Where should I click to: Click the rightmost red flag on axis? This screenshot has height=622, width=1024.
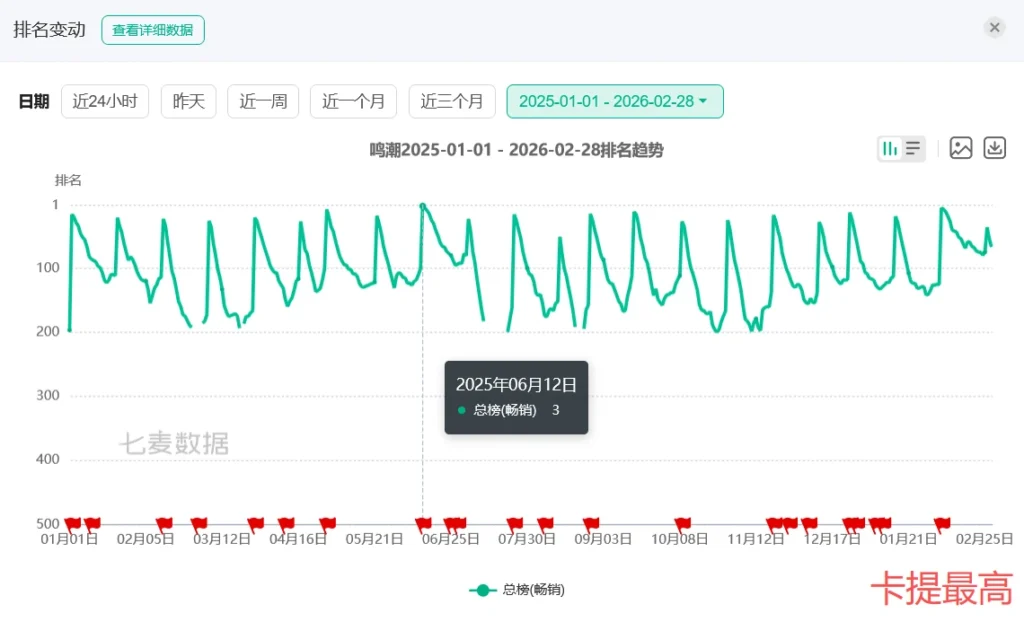[942, 523]
